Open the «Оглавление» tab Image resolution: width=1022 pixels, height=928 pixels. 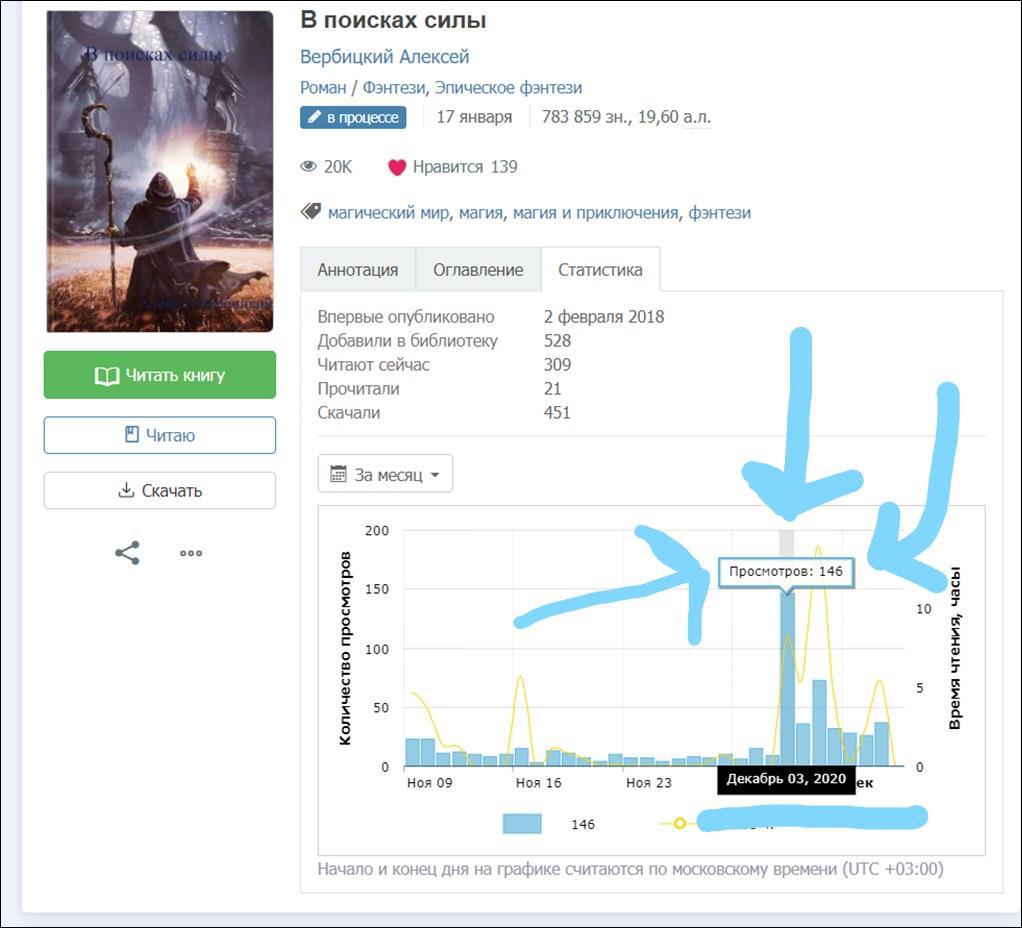(478, 270)
